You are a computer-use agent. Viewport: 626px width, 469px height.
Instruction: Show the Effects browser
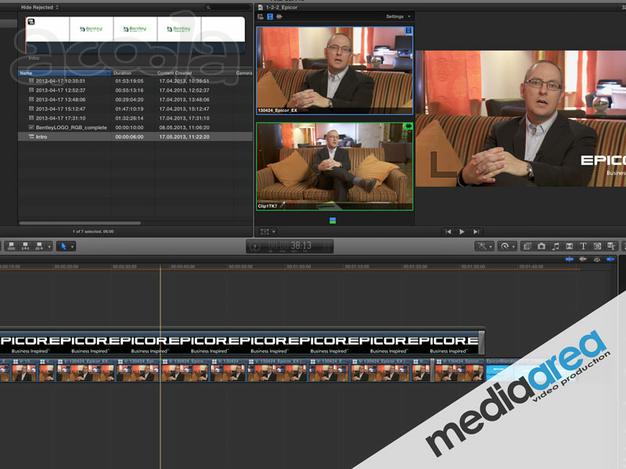pos(527,246)
